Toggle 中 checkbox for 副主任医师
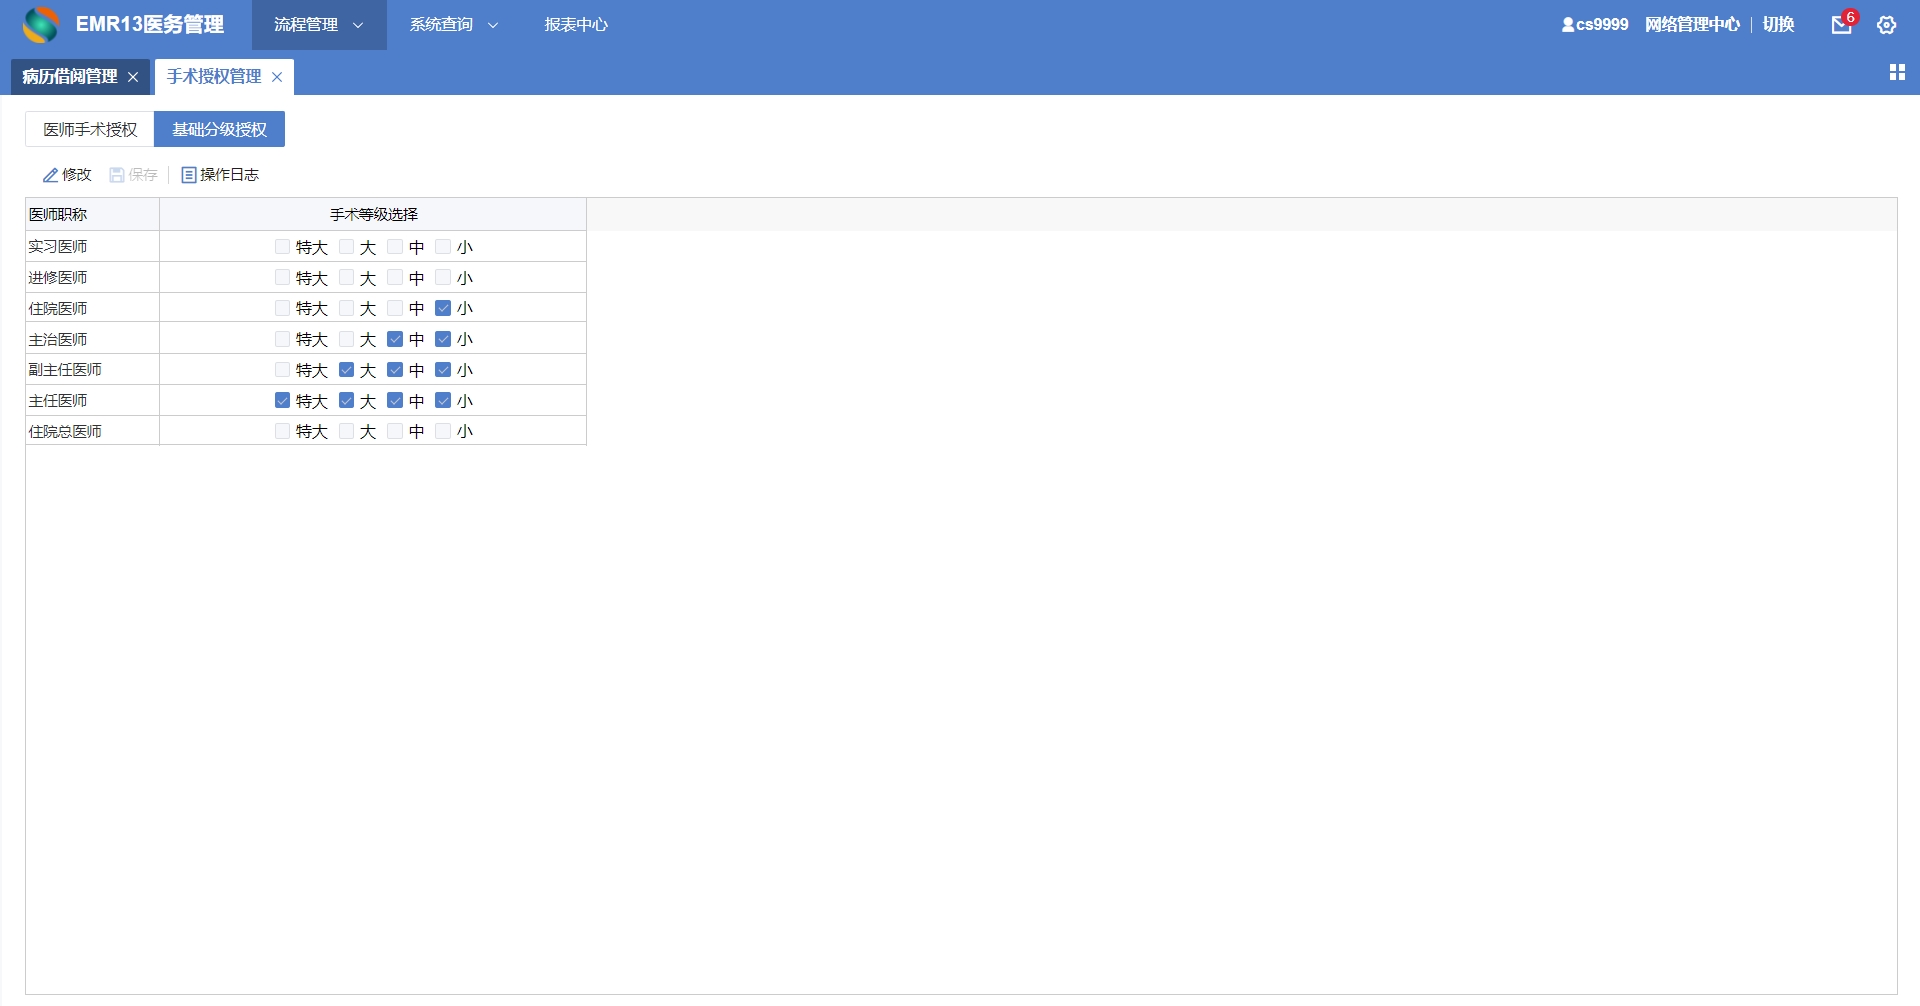This screenshot has width=1920, height=1006. point(395,370)
